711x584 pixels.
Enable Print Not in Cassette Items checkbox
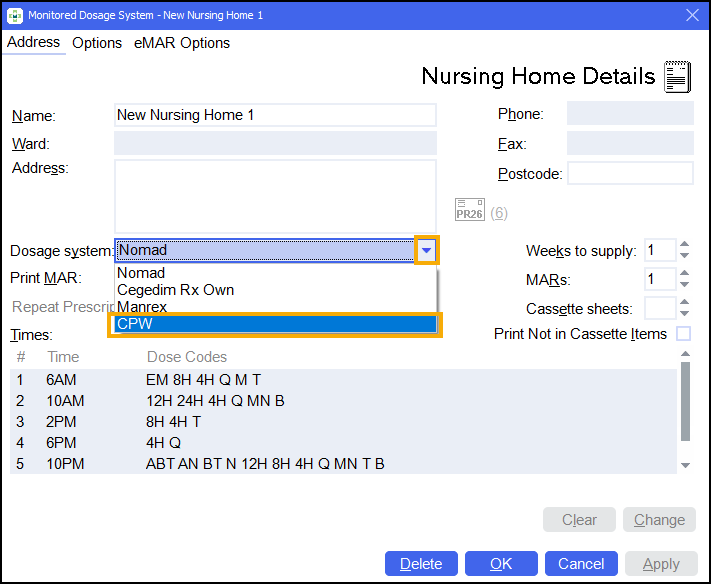click(684, 334)
